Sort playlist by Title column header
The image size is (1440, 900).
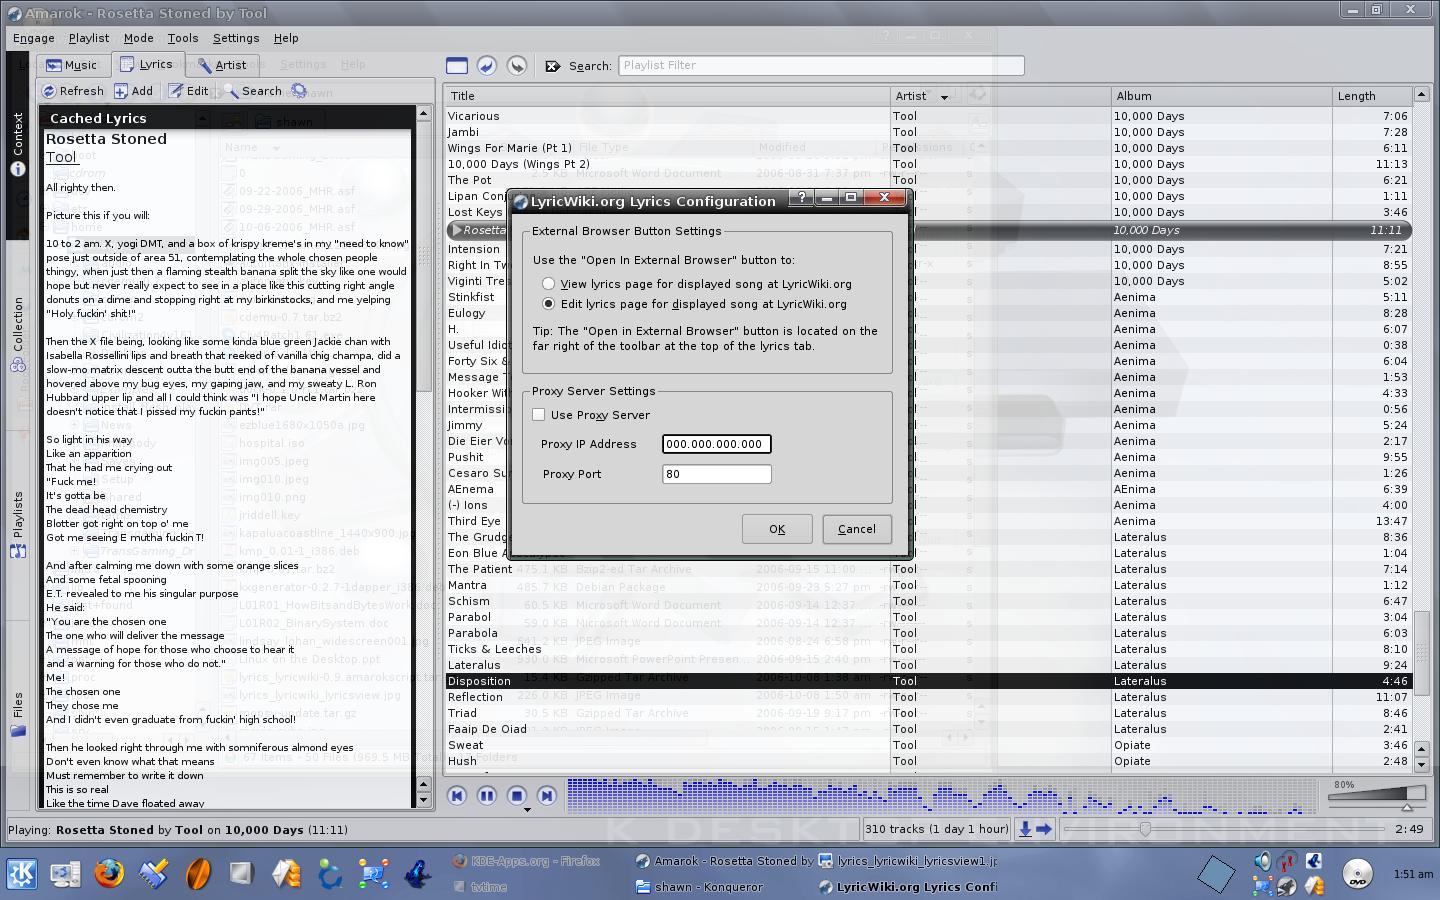[x=667, y=96]
